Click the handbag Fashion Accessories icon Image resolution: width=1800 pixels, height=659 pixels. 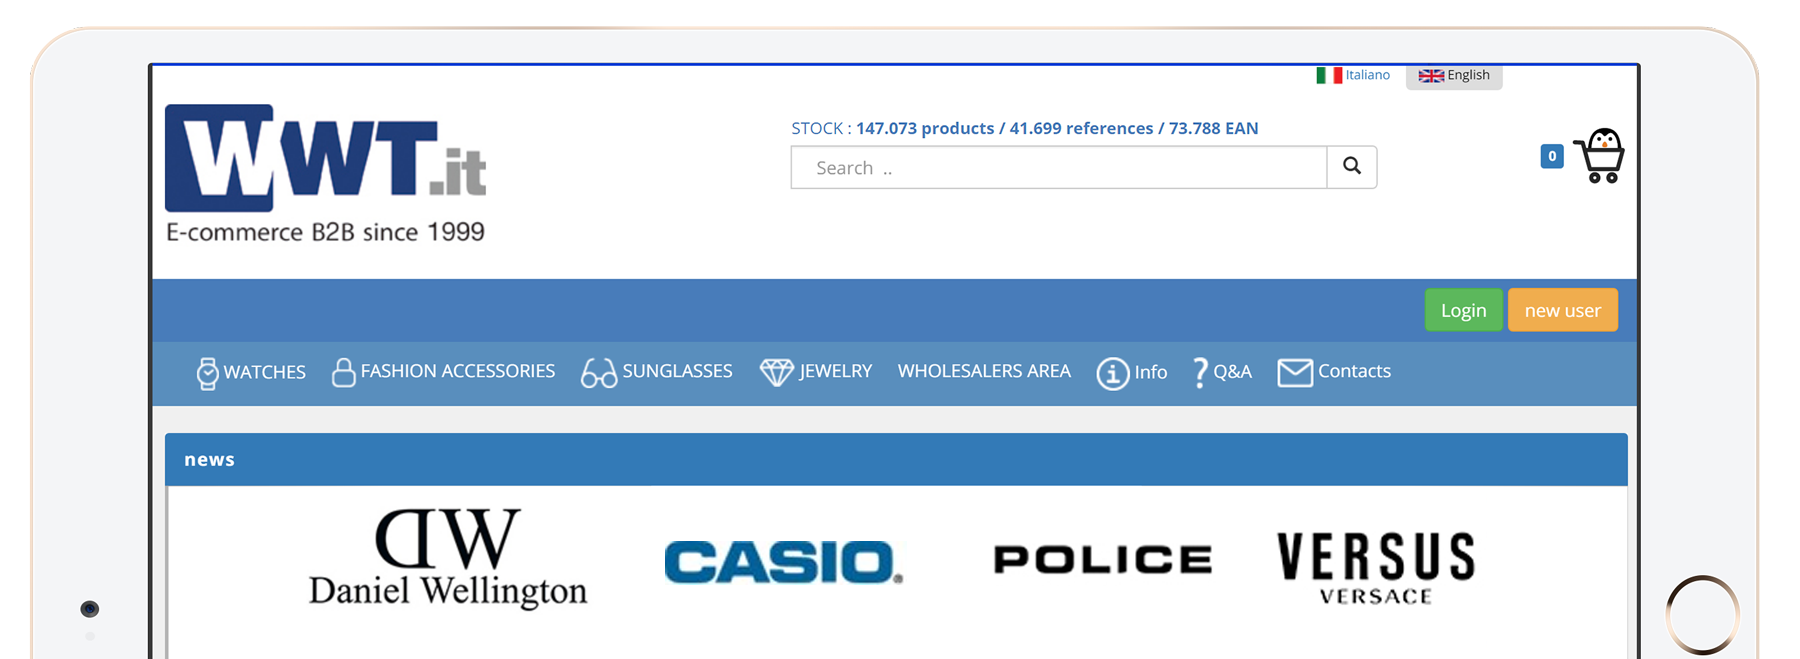pyautogui.click(x=343, y=372)
